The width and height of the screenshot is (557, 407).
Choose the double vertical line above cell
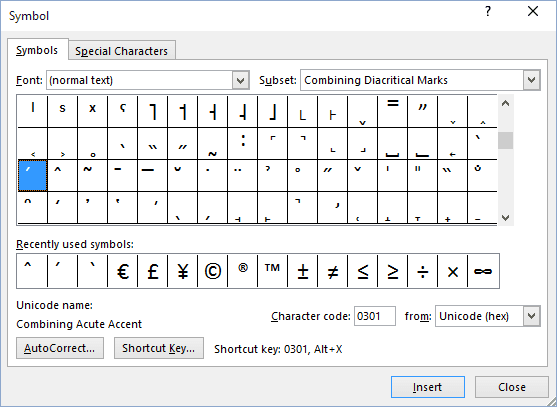(423, 175)
